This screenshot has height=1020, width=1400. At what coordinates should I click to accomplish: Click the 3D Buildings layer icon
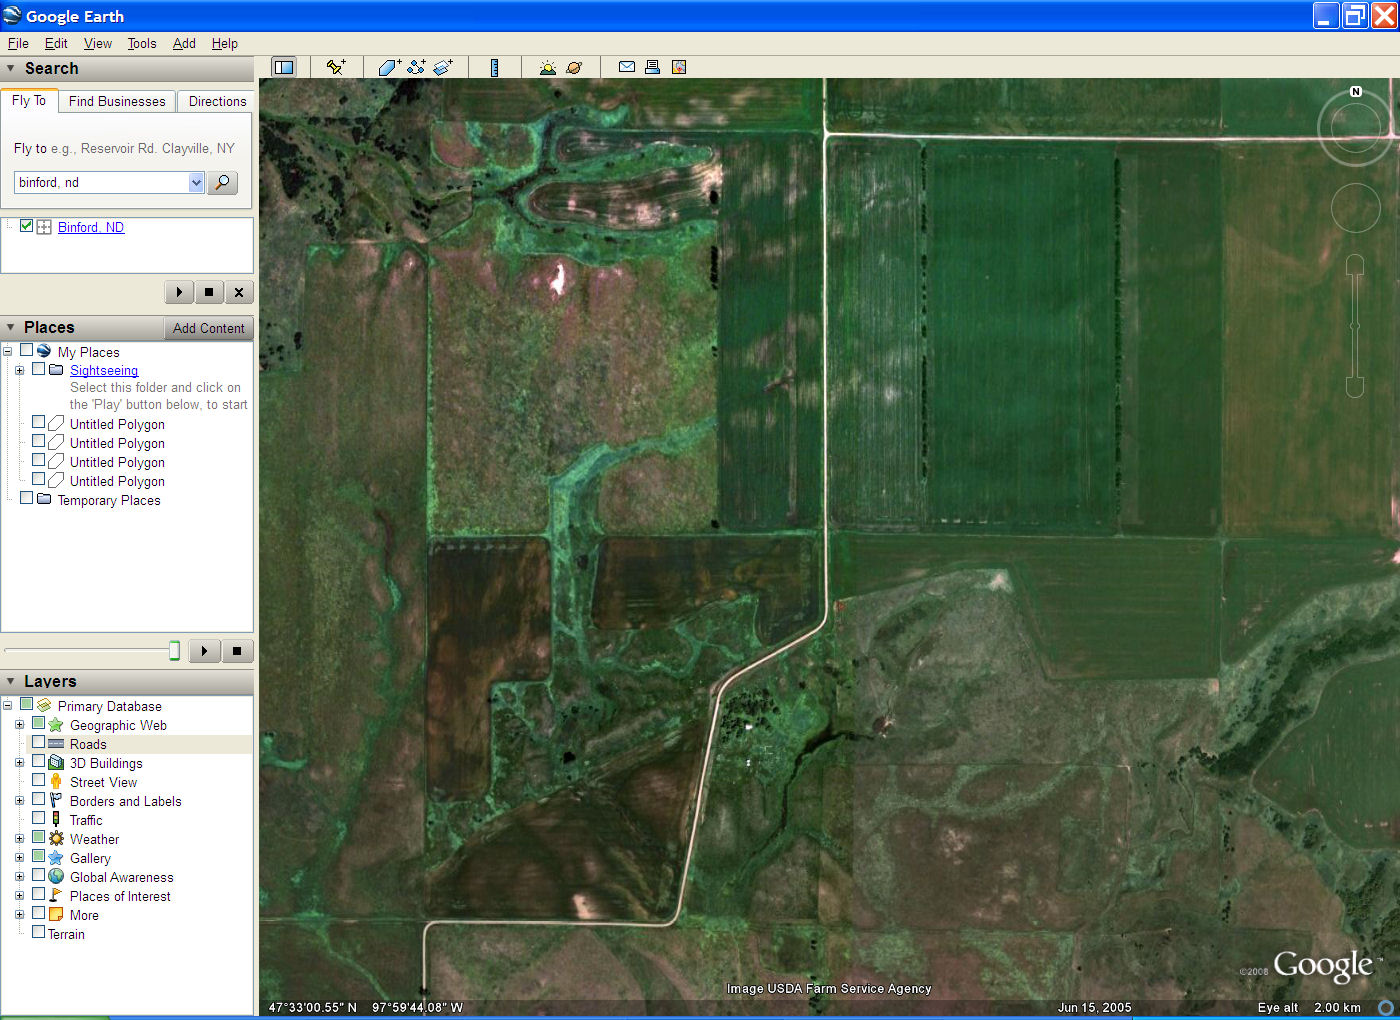tap(56, 763)
